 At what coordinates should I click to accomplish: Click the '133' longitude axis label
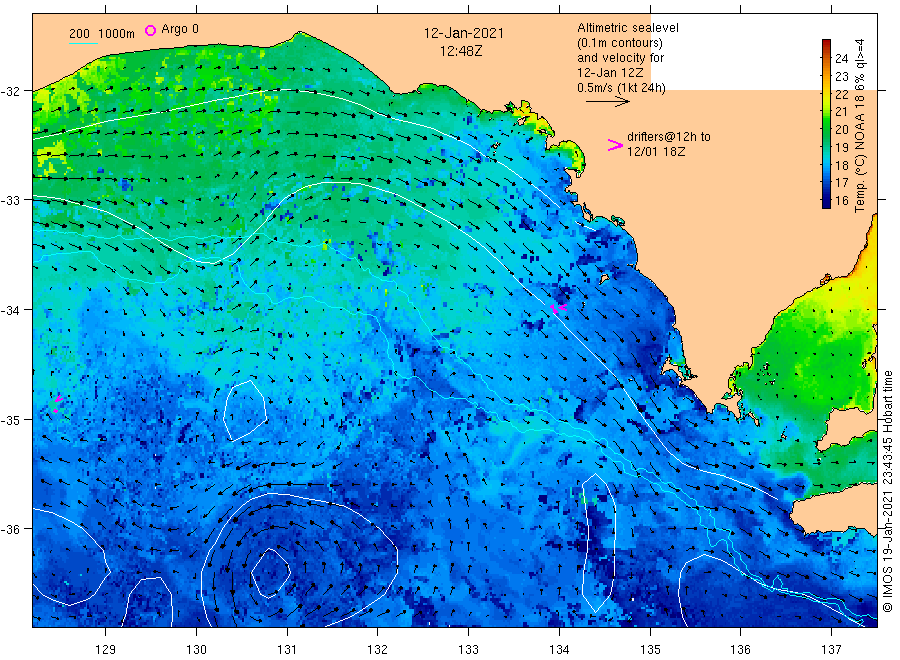(468, 649)
